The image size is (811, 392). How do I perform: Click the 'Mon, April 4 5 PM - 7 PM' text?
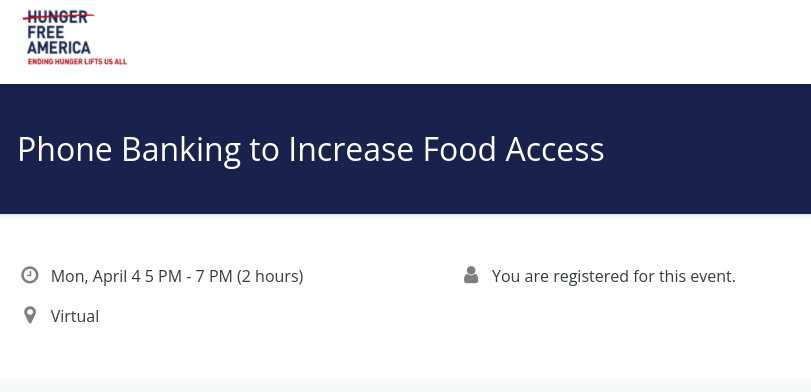click(x=142, y=276)
